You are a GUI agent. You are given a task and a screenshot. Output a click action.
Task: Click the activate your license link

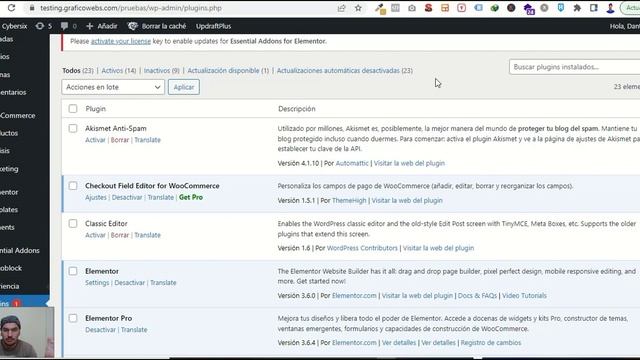[x=121, y=41]
